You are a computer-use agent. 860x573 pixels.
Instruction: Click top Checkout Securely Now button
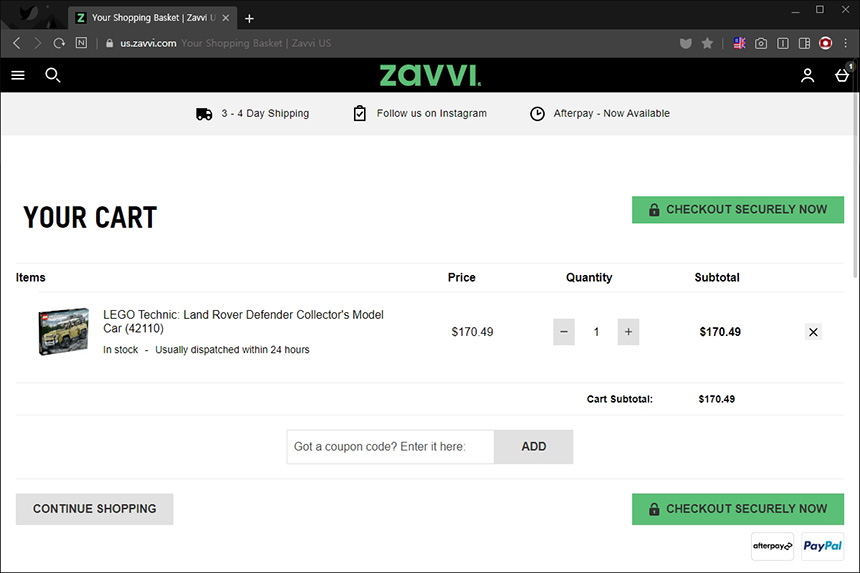point(738,209)
